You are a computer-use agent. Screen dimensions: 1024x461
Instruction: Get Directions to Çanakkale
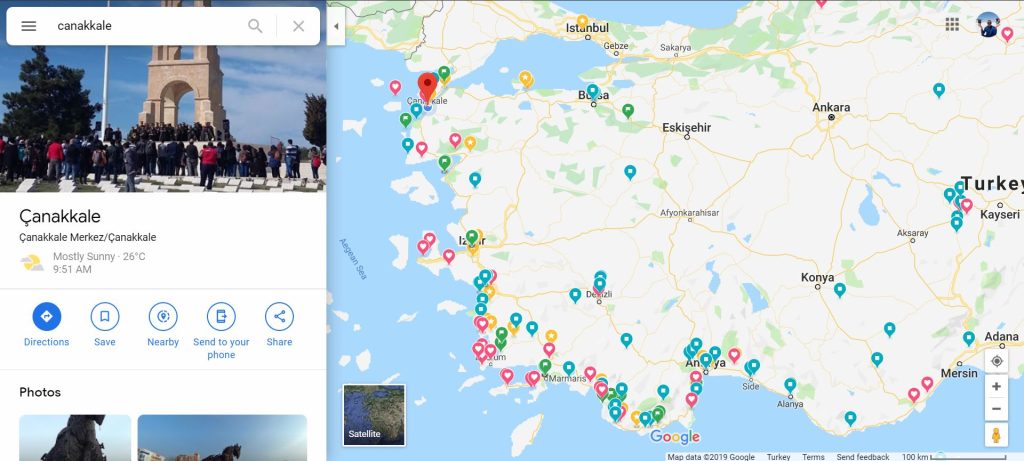click(46, 318)
